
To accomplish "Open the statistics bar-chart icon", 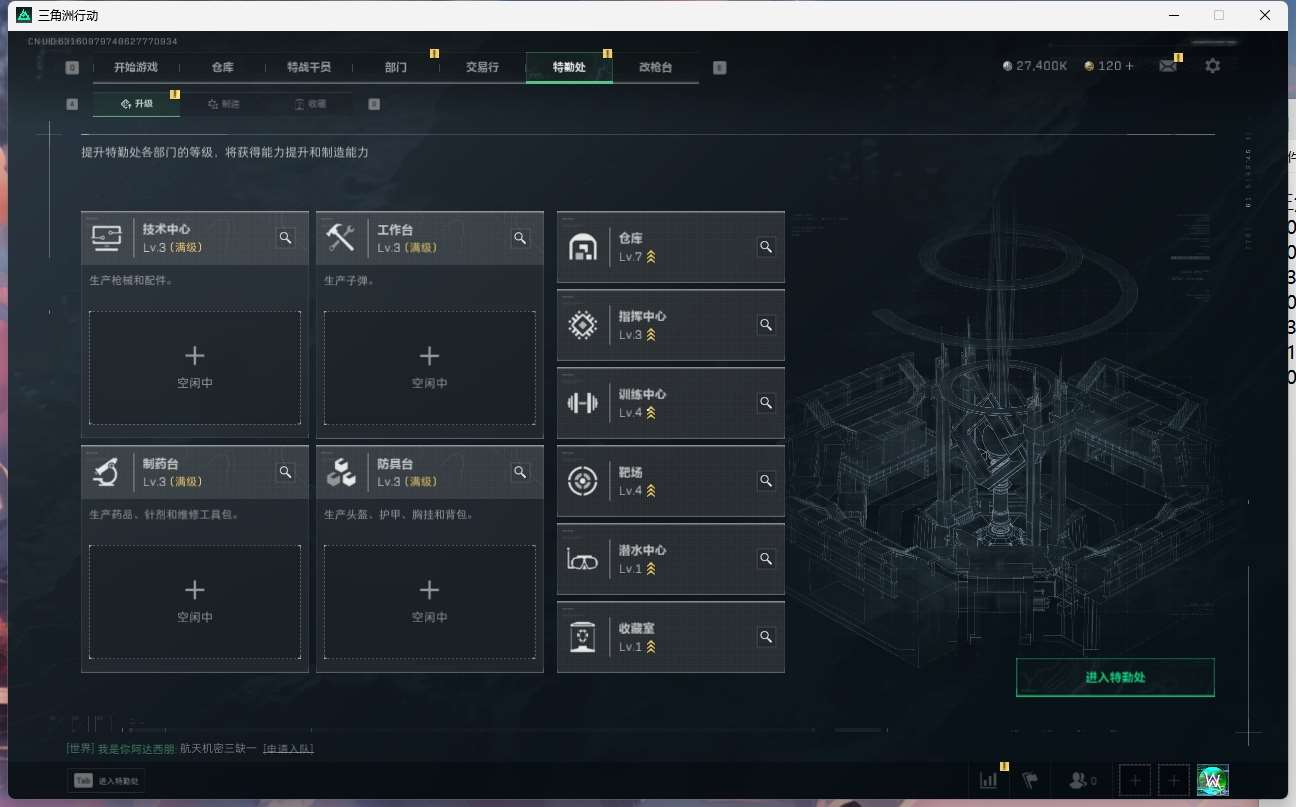I will (x=988, y=780).
